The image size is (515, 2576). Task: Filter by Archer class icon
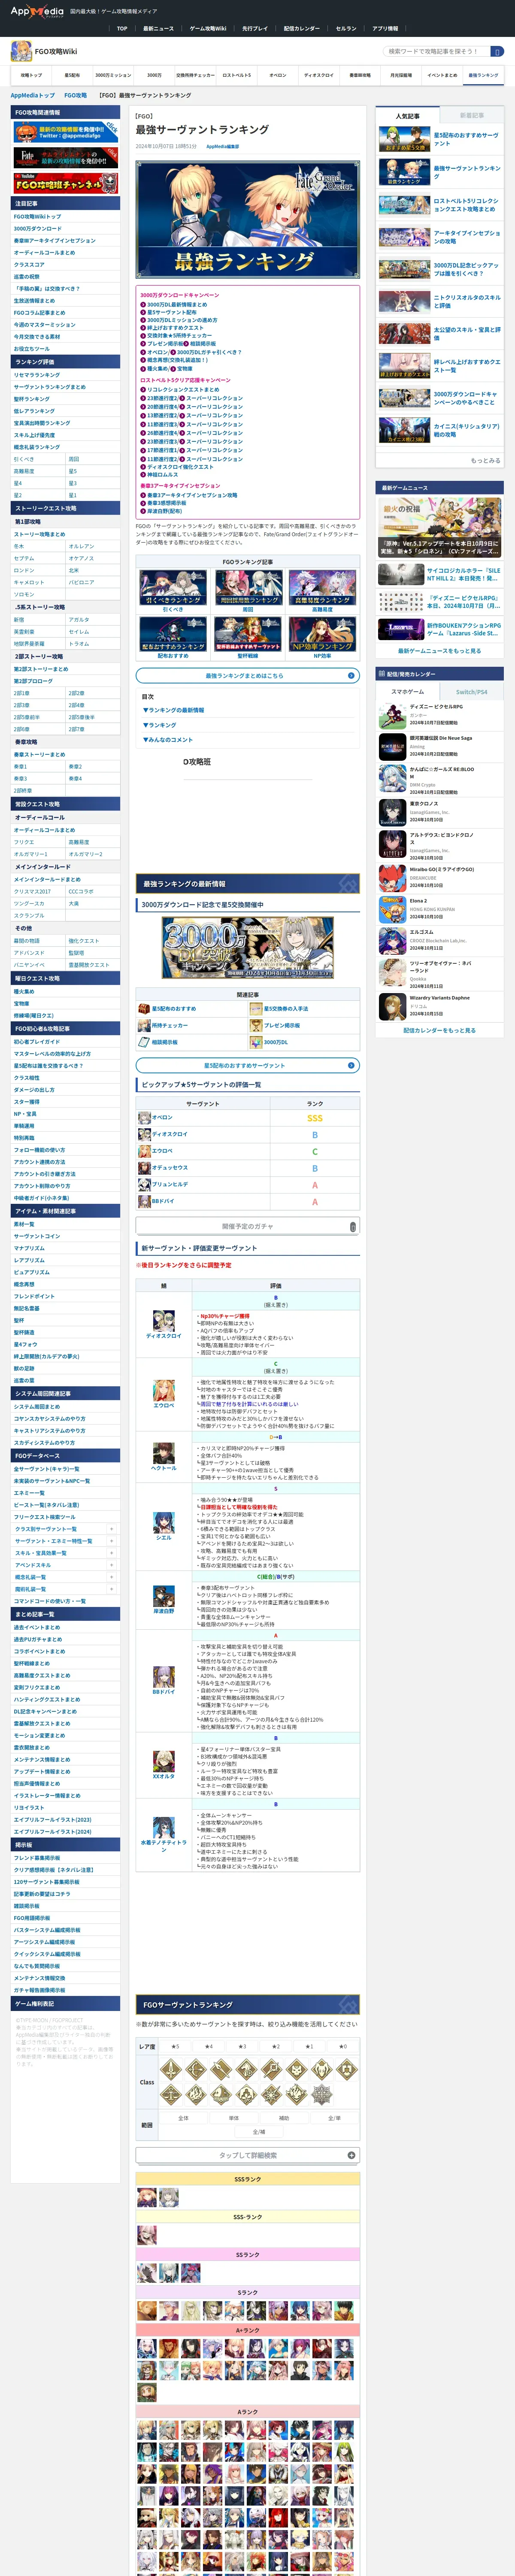(197, 2069)
